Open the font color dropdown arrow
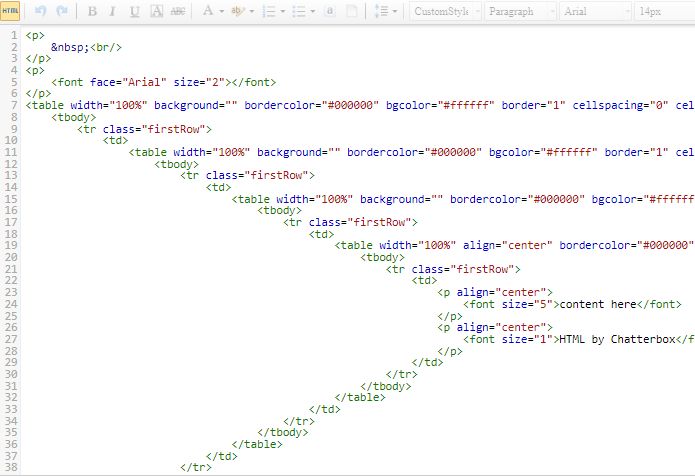The height and width of the screenshot is (476, 695). point(221,12)
